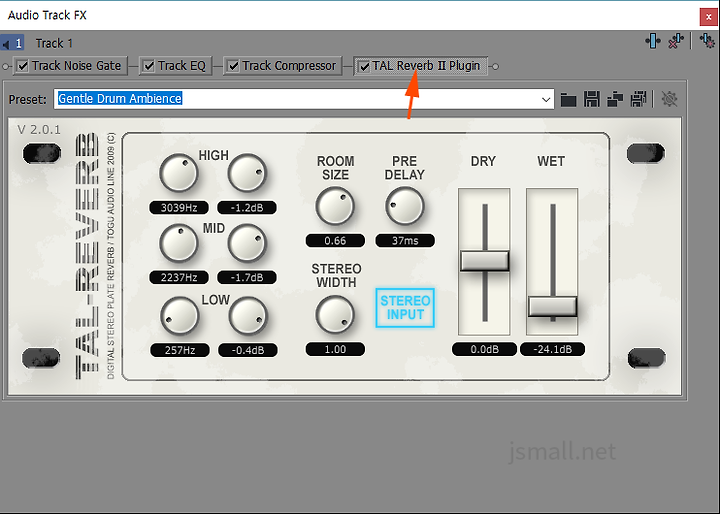720x514 pixels.
Task: Toggle the STEREO INPUT button
Action: (405, 308)
